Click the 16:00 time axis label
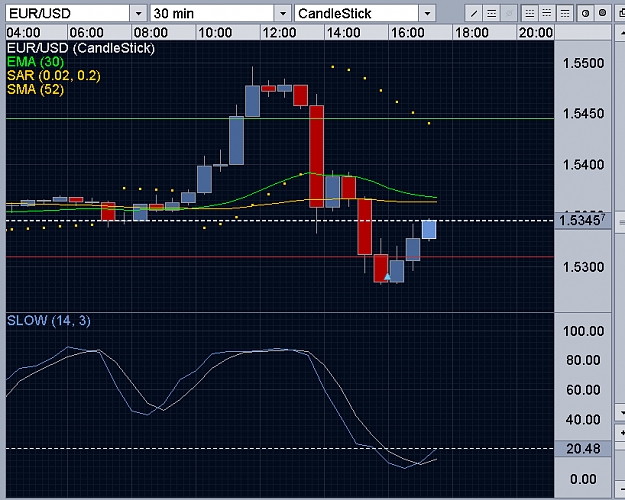The width and height of the screenshot is (625, 500). [407, 32]
